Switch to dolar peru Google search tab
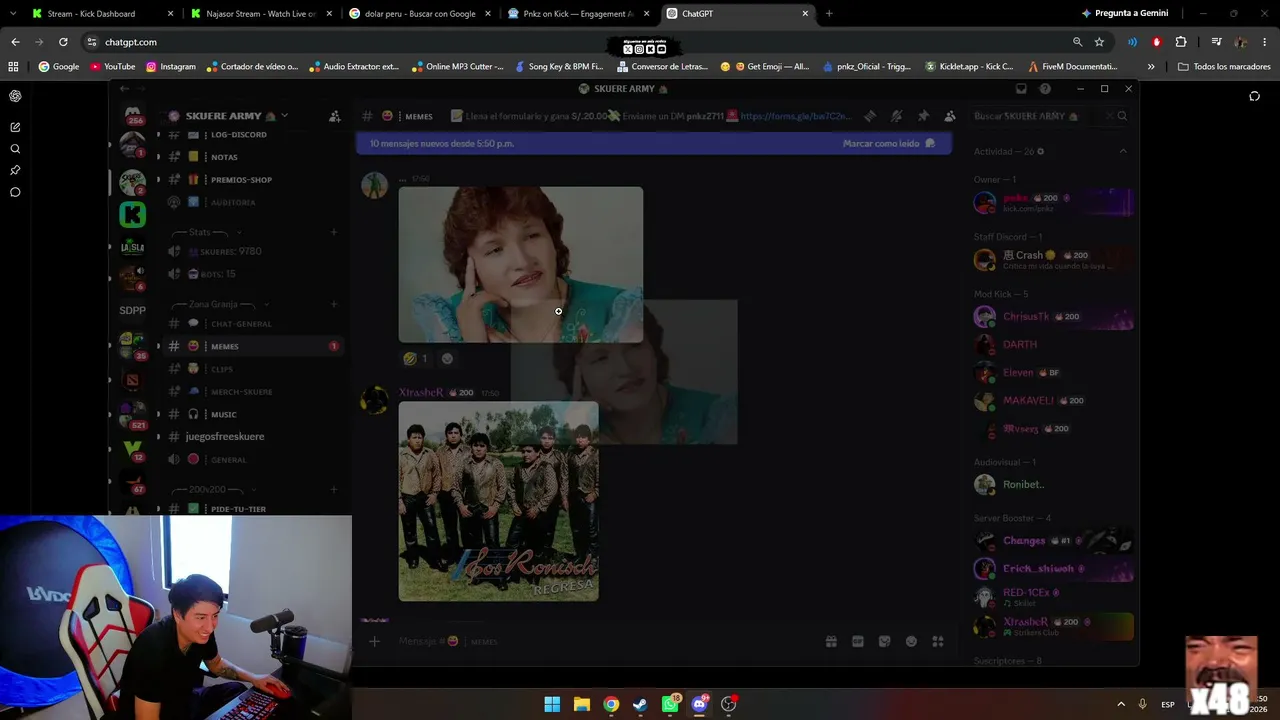Viewport: 1280px width, 720px height. coord(419,14)
